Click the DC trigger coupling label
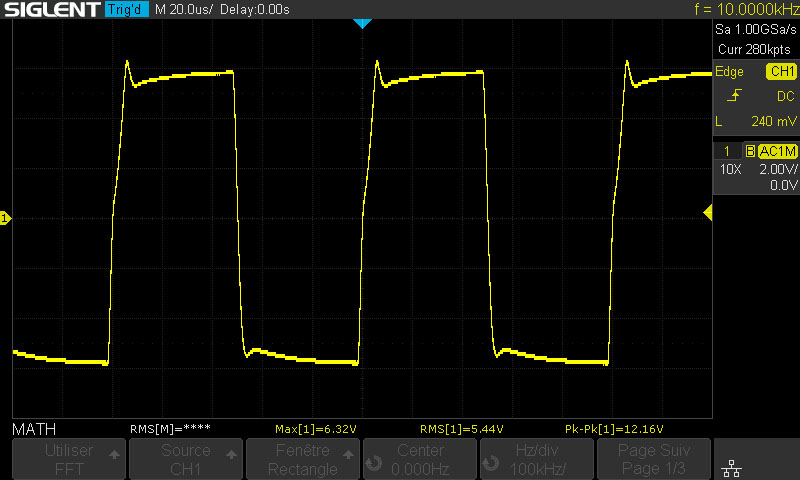 click(786, 96)
